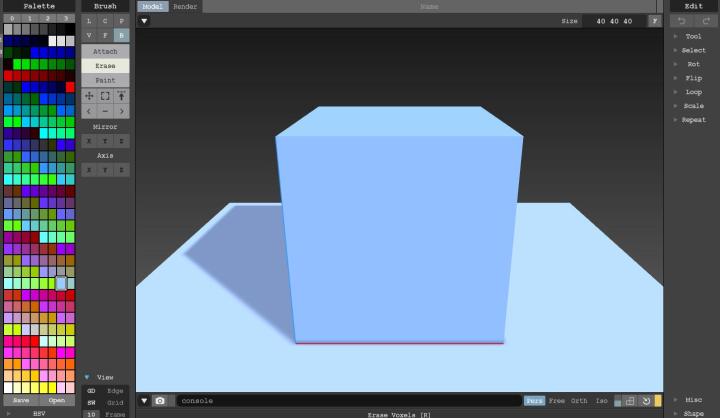
Task: Select the Face brush (F)
Action: 105,35
